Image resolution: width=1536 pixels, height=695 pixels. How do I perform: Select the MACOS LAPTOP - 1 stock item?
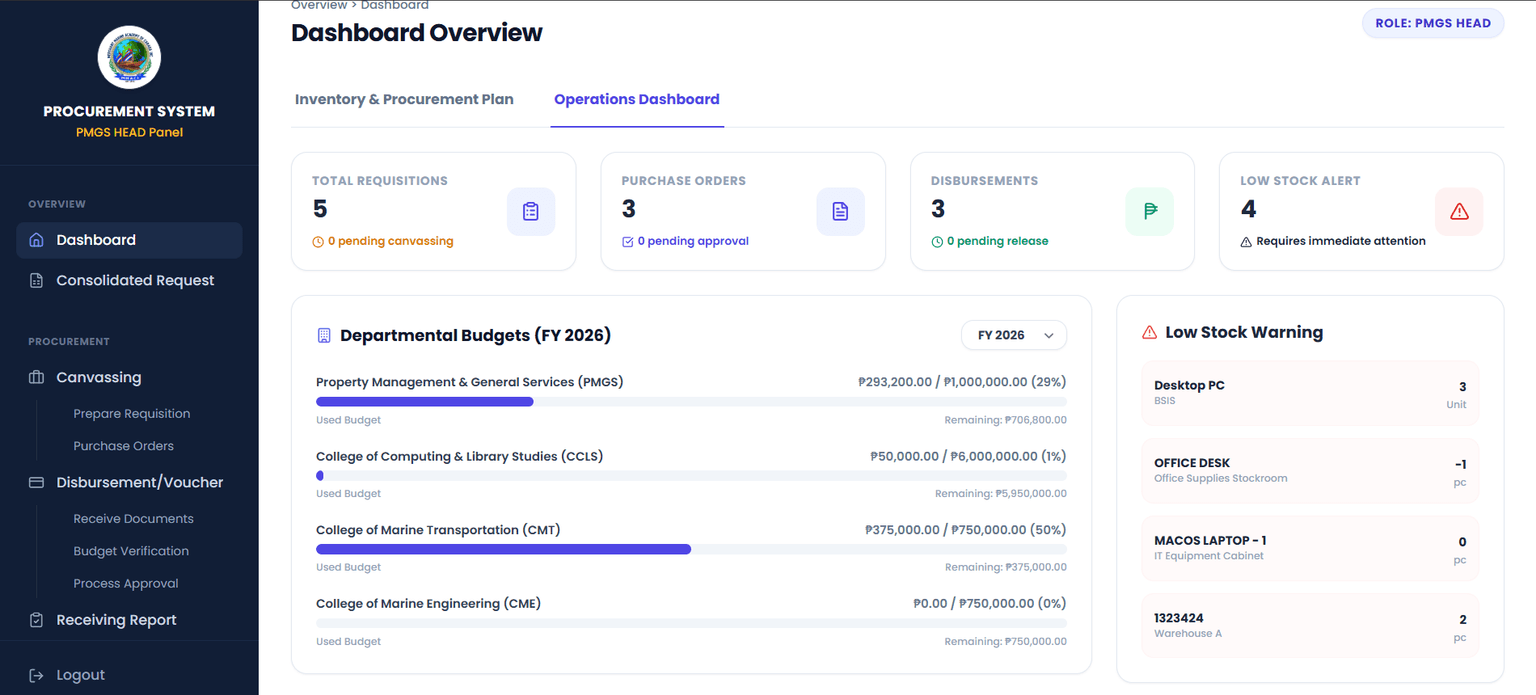click(x=1310, y=548)
